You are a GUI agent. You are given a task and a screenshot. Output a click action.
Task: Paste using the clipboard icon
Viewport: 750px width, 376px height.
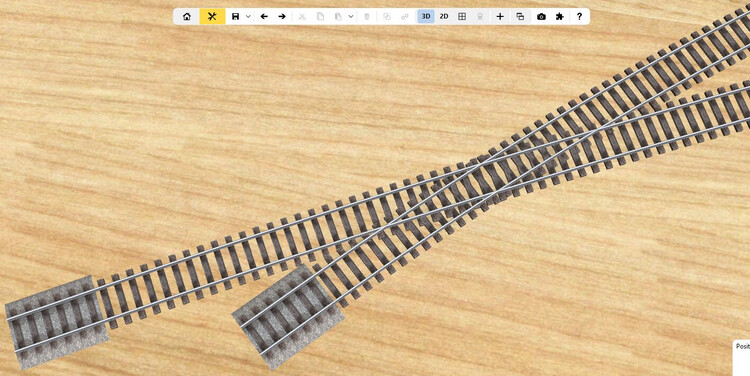(x=338, y=16)
